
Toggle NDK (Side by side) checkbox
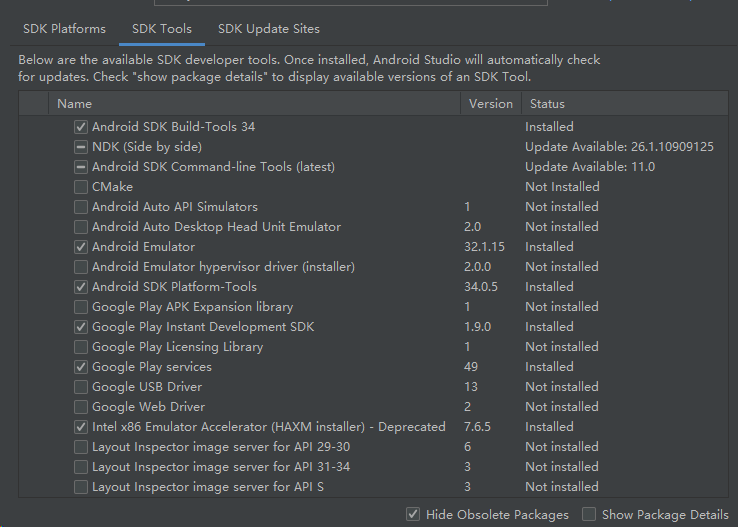81,147
